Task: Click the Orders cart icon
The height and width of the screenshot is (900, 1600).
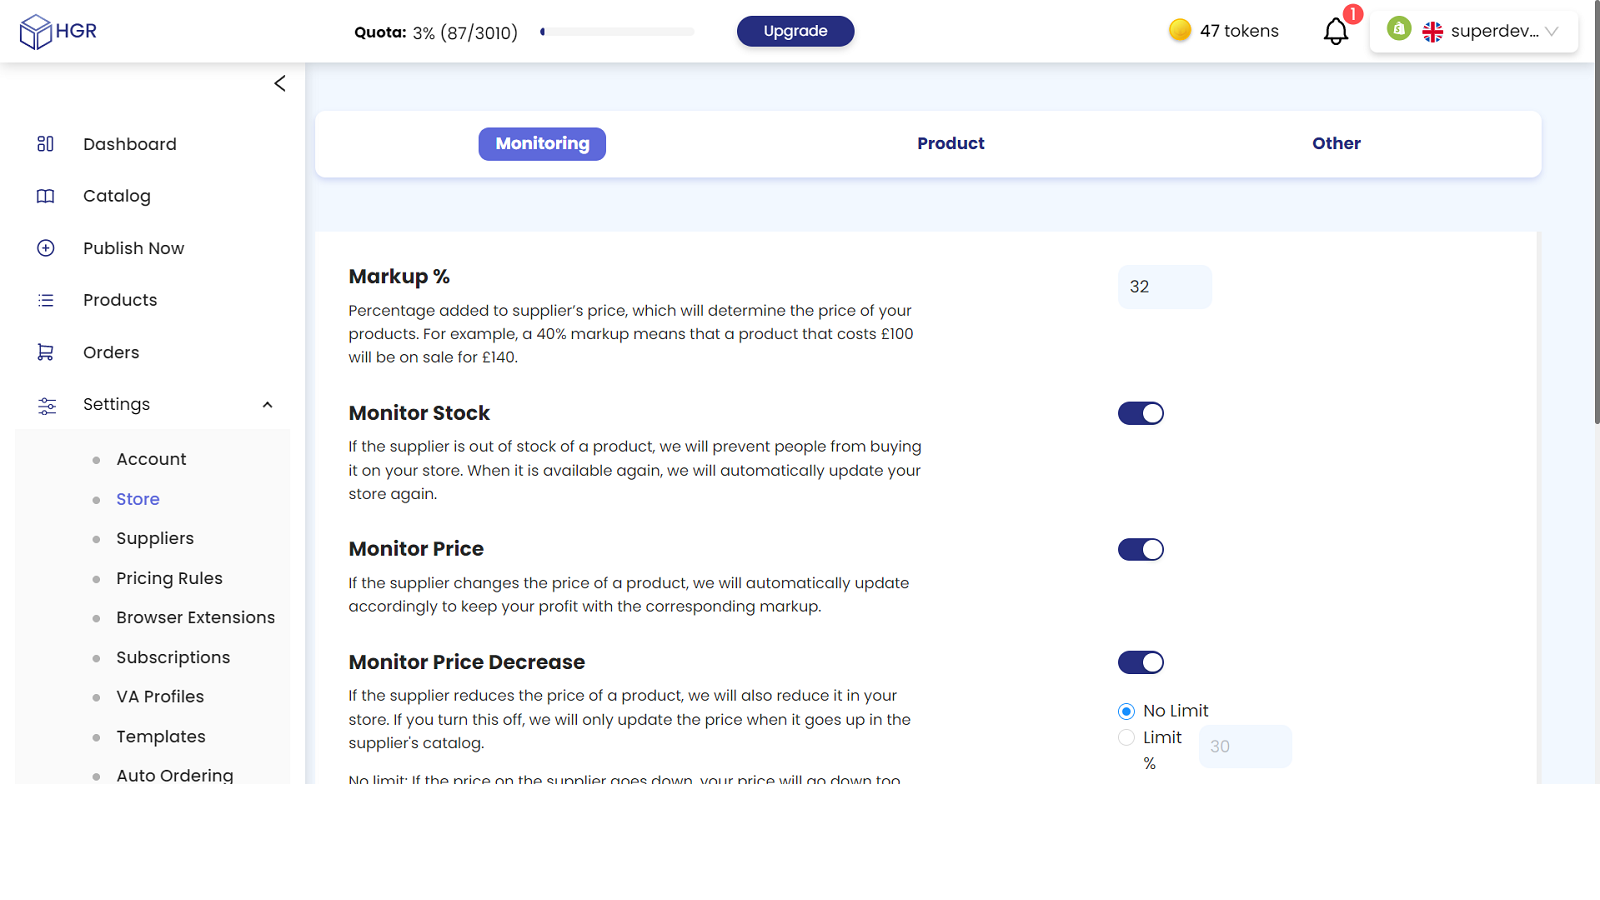Action: (x=45, y=352)
